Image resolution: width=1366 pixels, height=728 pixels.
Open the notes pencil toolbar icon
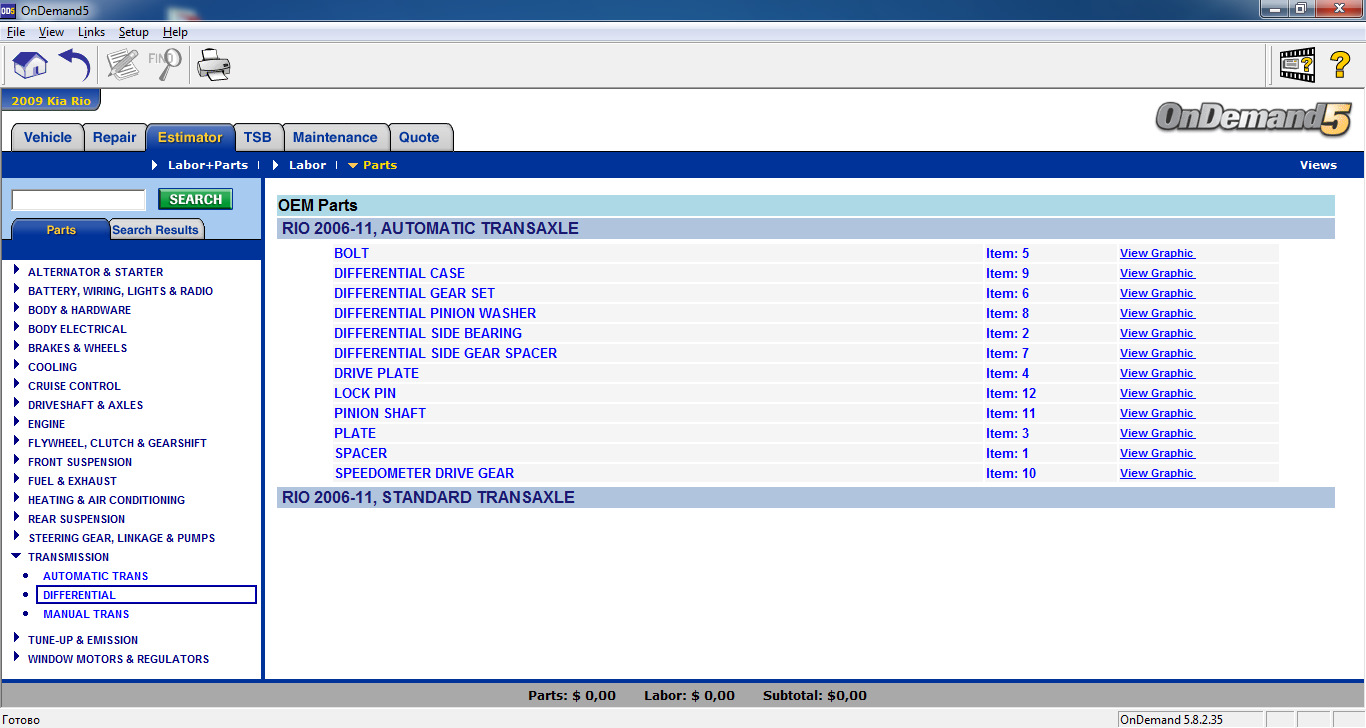(x=122, y=66)
